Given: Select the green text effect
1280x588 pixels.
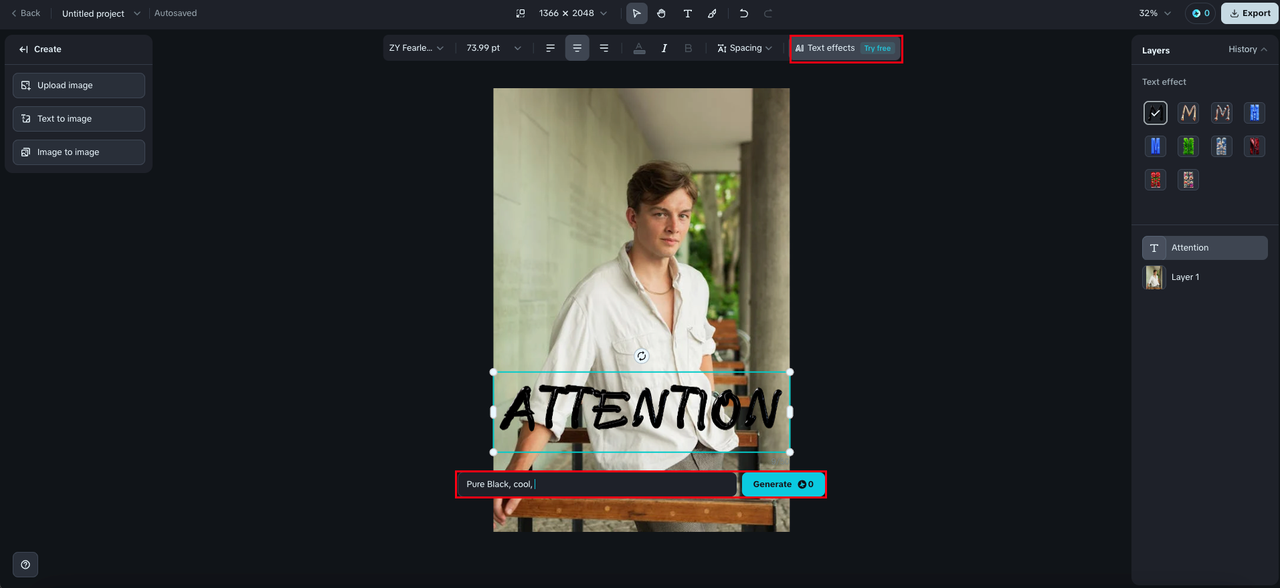Looking at the screenshot, I should coord(1188,146).
